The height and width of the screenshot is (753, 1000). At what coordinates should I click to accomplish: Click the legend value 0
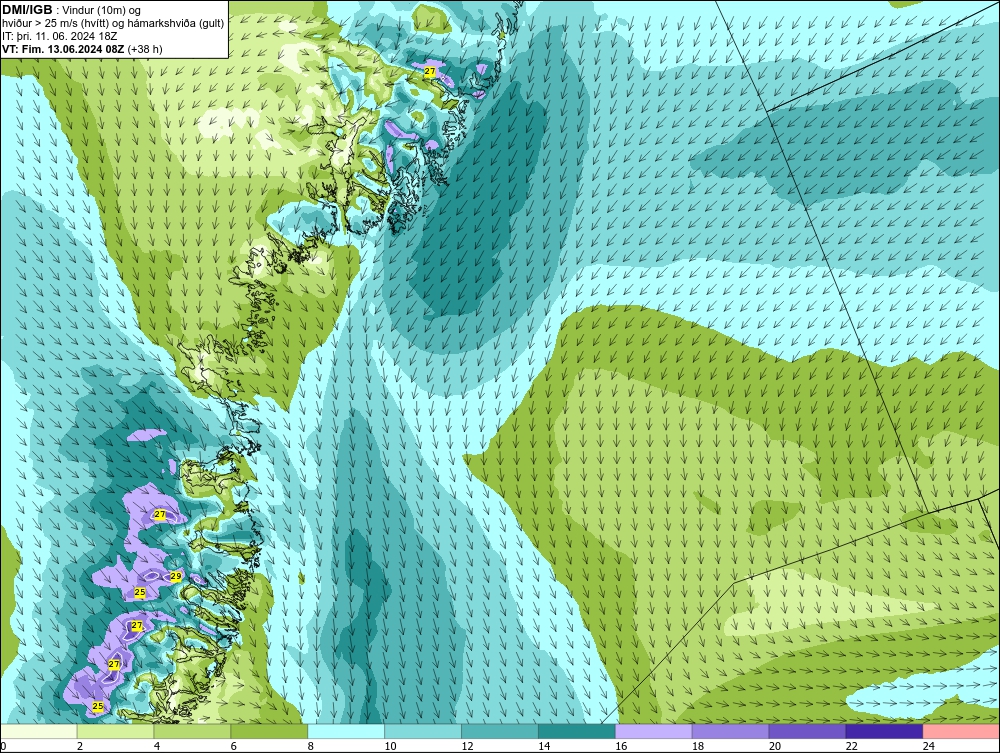click(3, 746)
